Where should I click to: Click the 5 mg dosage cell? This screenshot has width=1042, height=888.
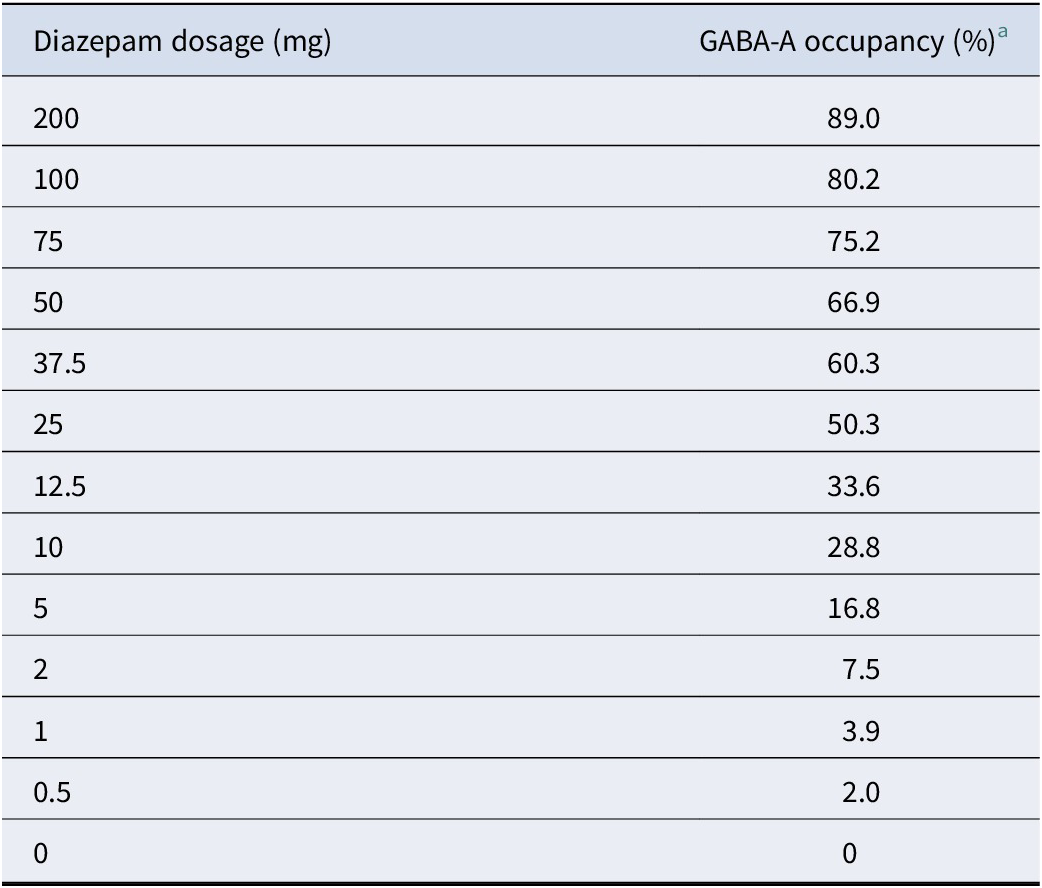(41, 609)
